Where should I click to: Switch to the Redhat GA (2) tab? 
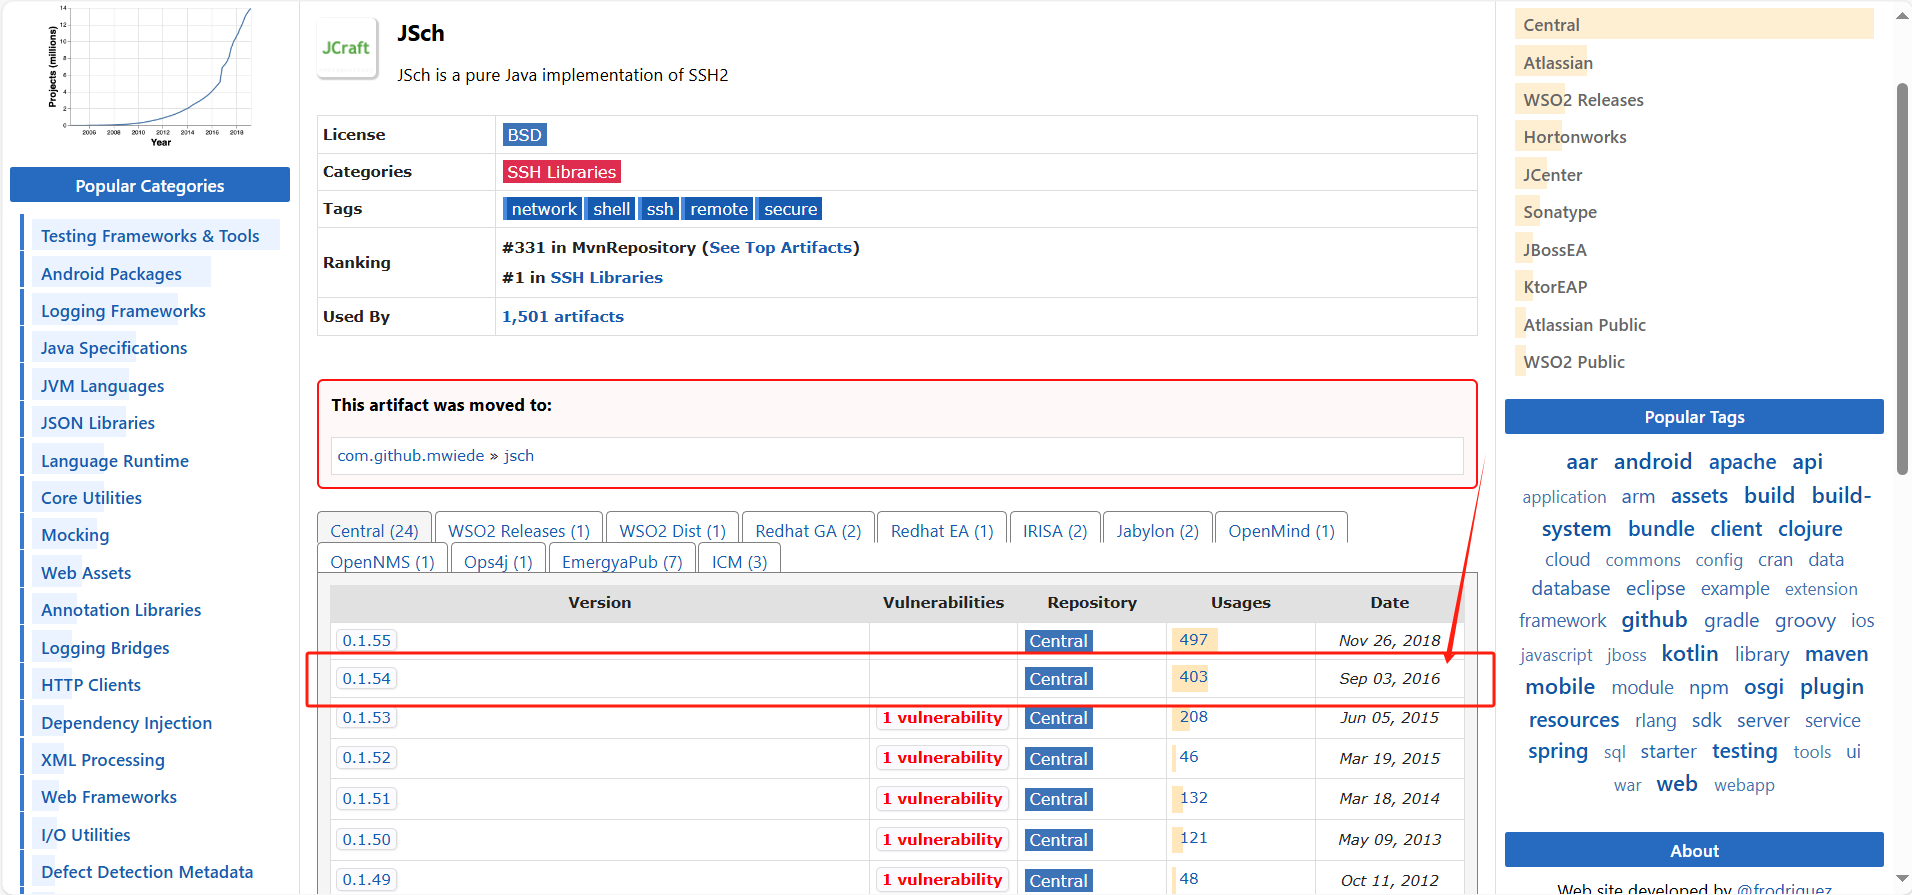click(x=808, y=530)
